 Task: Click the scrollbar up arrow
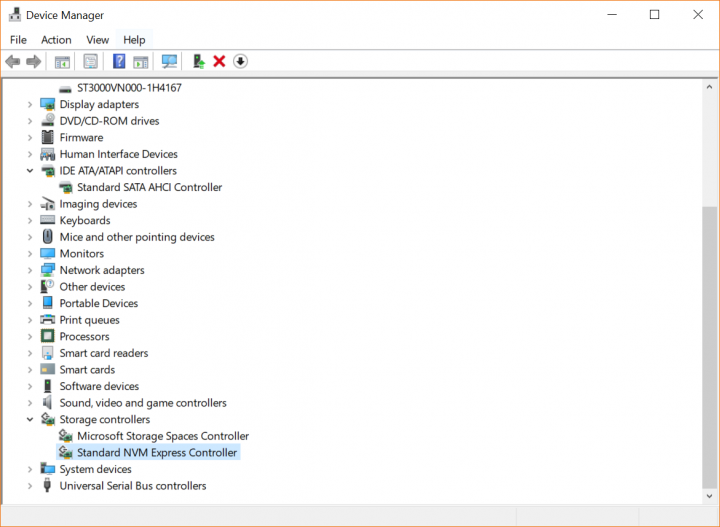(x=709, y=87)
